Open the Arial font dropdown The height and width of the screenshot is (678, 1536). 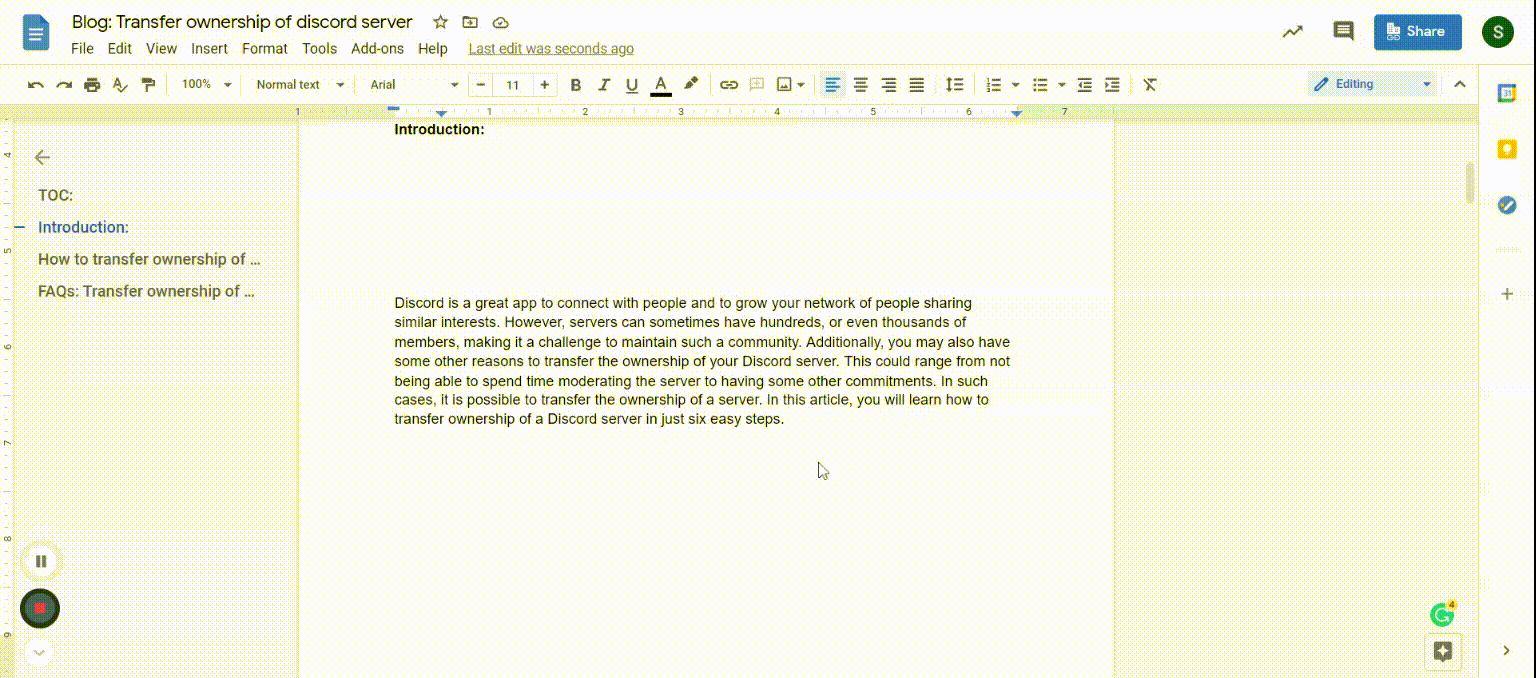coord(414,85)
